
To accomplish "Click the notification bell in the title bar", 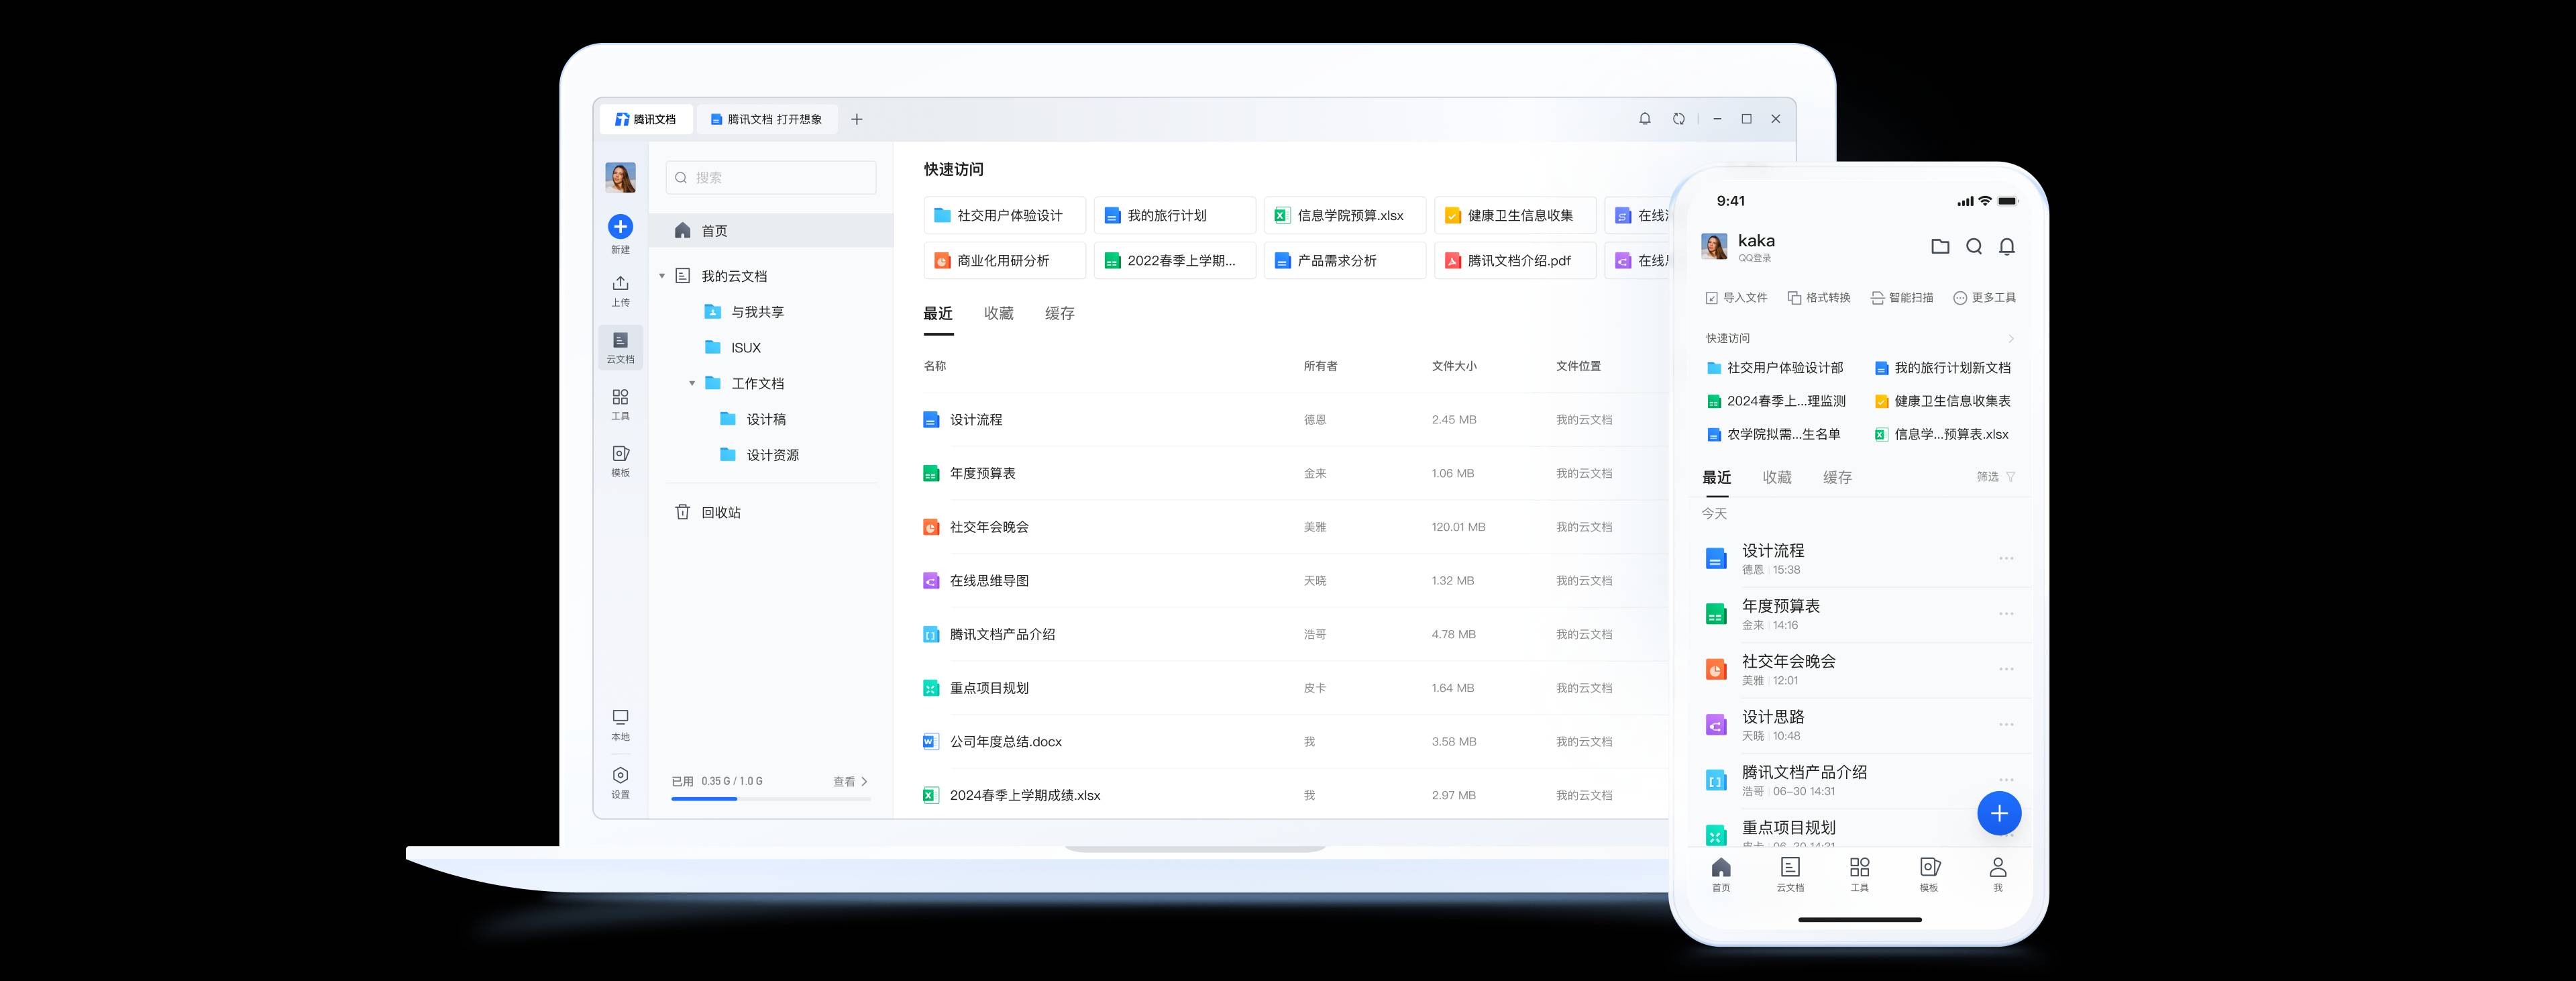I will 1644,118.
